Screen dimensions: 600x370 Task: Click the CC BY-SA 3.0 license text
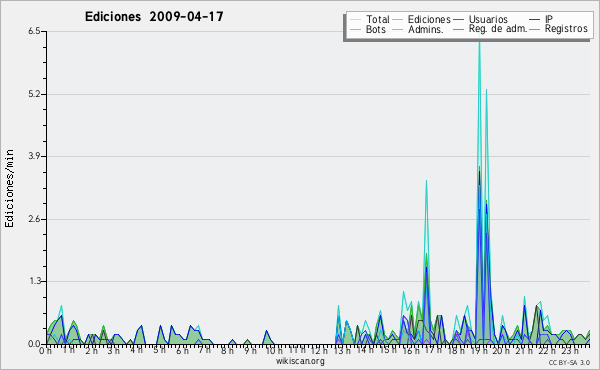(x=569, y=363)
